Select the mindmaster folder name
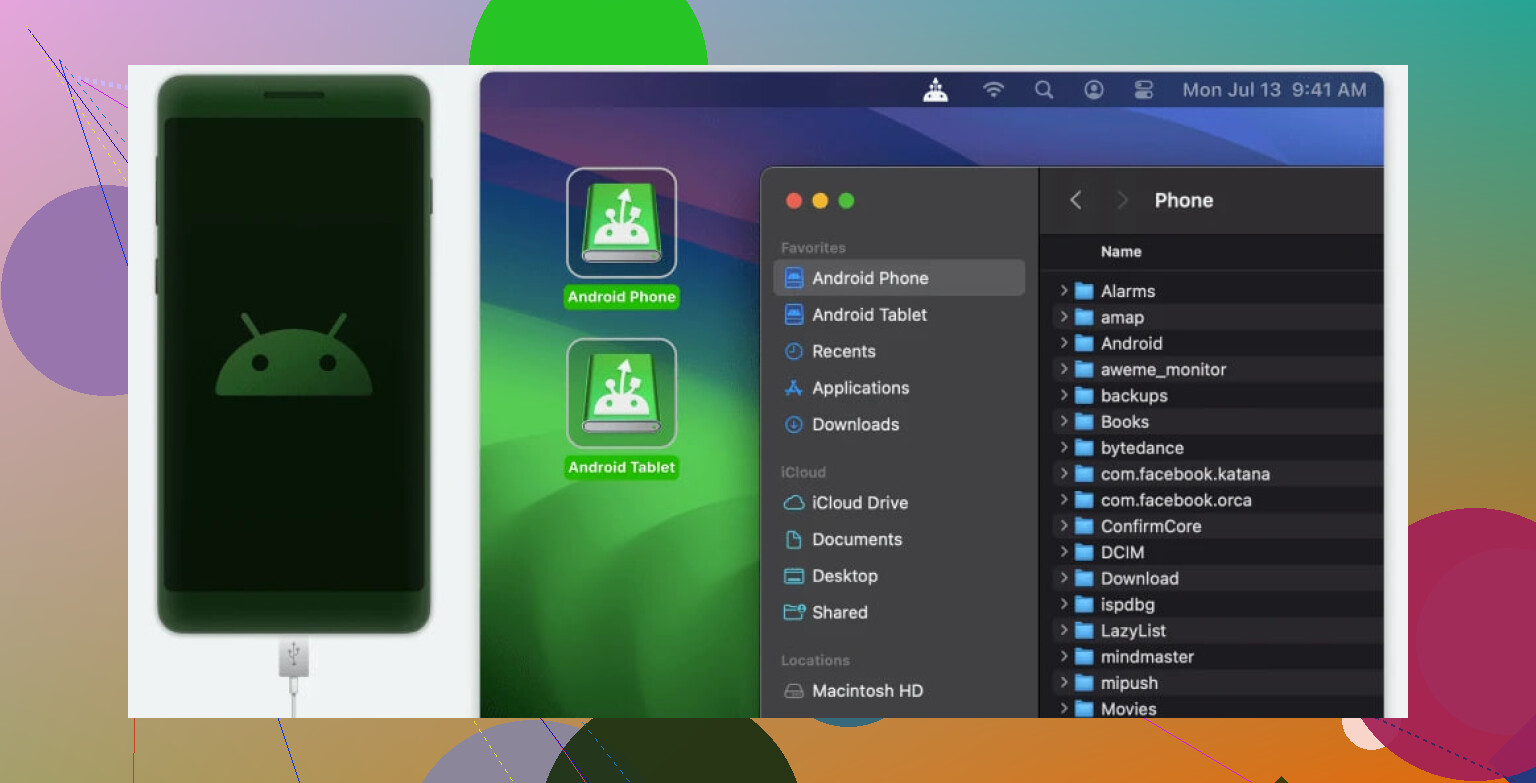This screenshot has height=783, width=1536. tap(1147, 657)
